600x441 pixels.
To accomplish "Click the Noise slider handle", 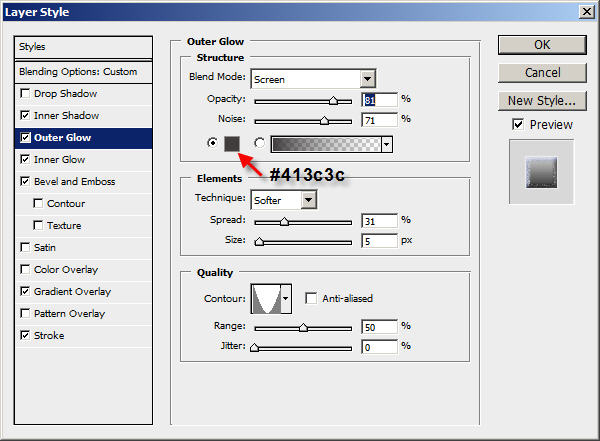I will (324, 121).
